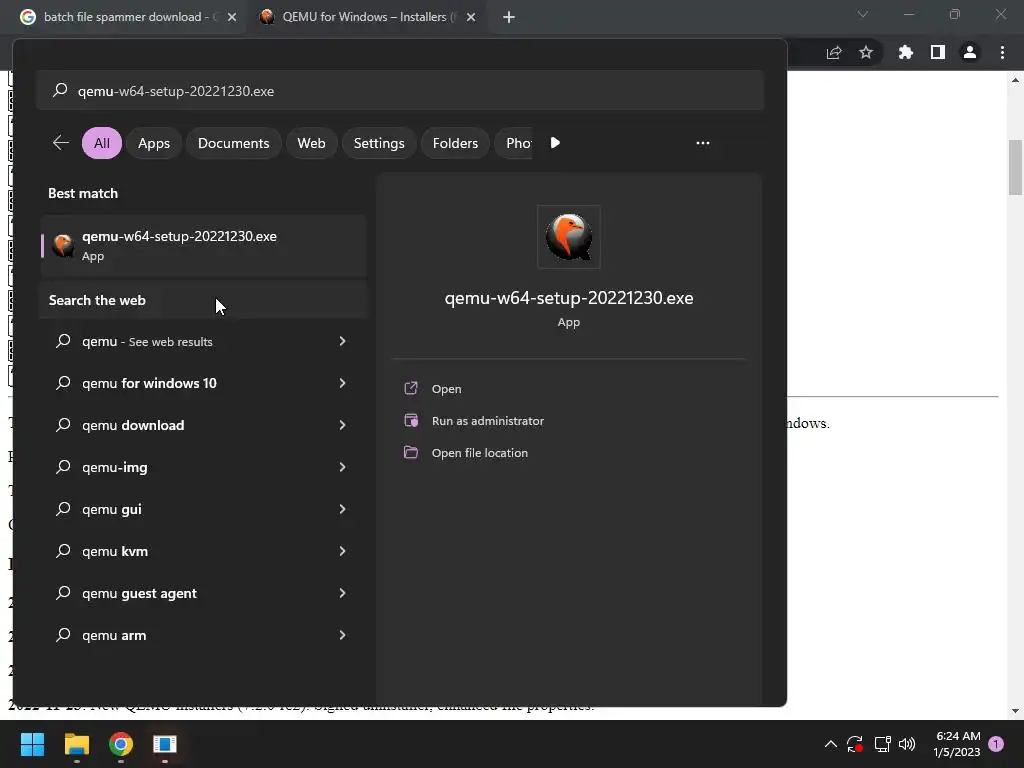
Task: Expand the 'qemu guest agent' chevron
Action: tap(342, 593)
